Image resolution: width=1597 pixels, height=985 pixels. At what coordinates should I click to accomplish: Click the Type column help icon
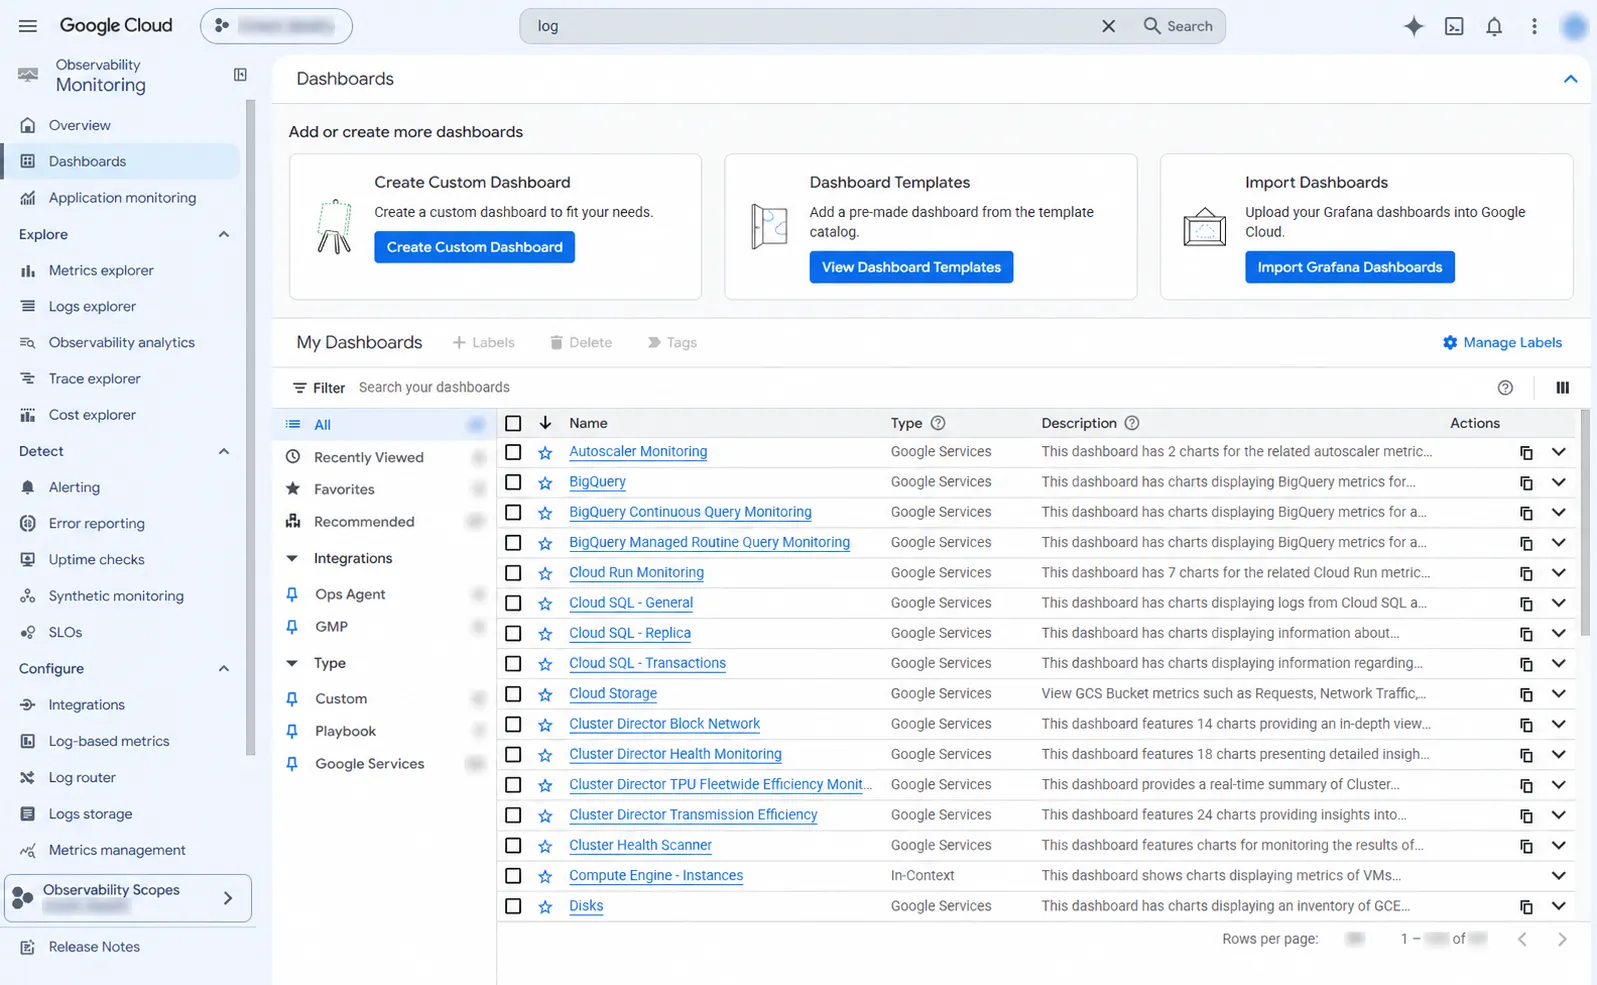coord(938,423)
